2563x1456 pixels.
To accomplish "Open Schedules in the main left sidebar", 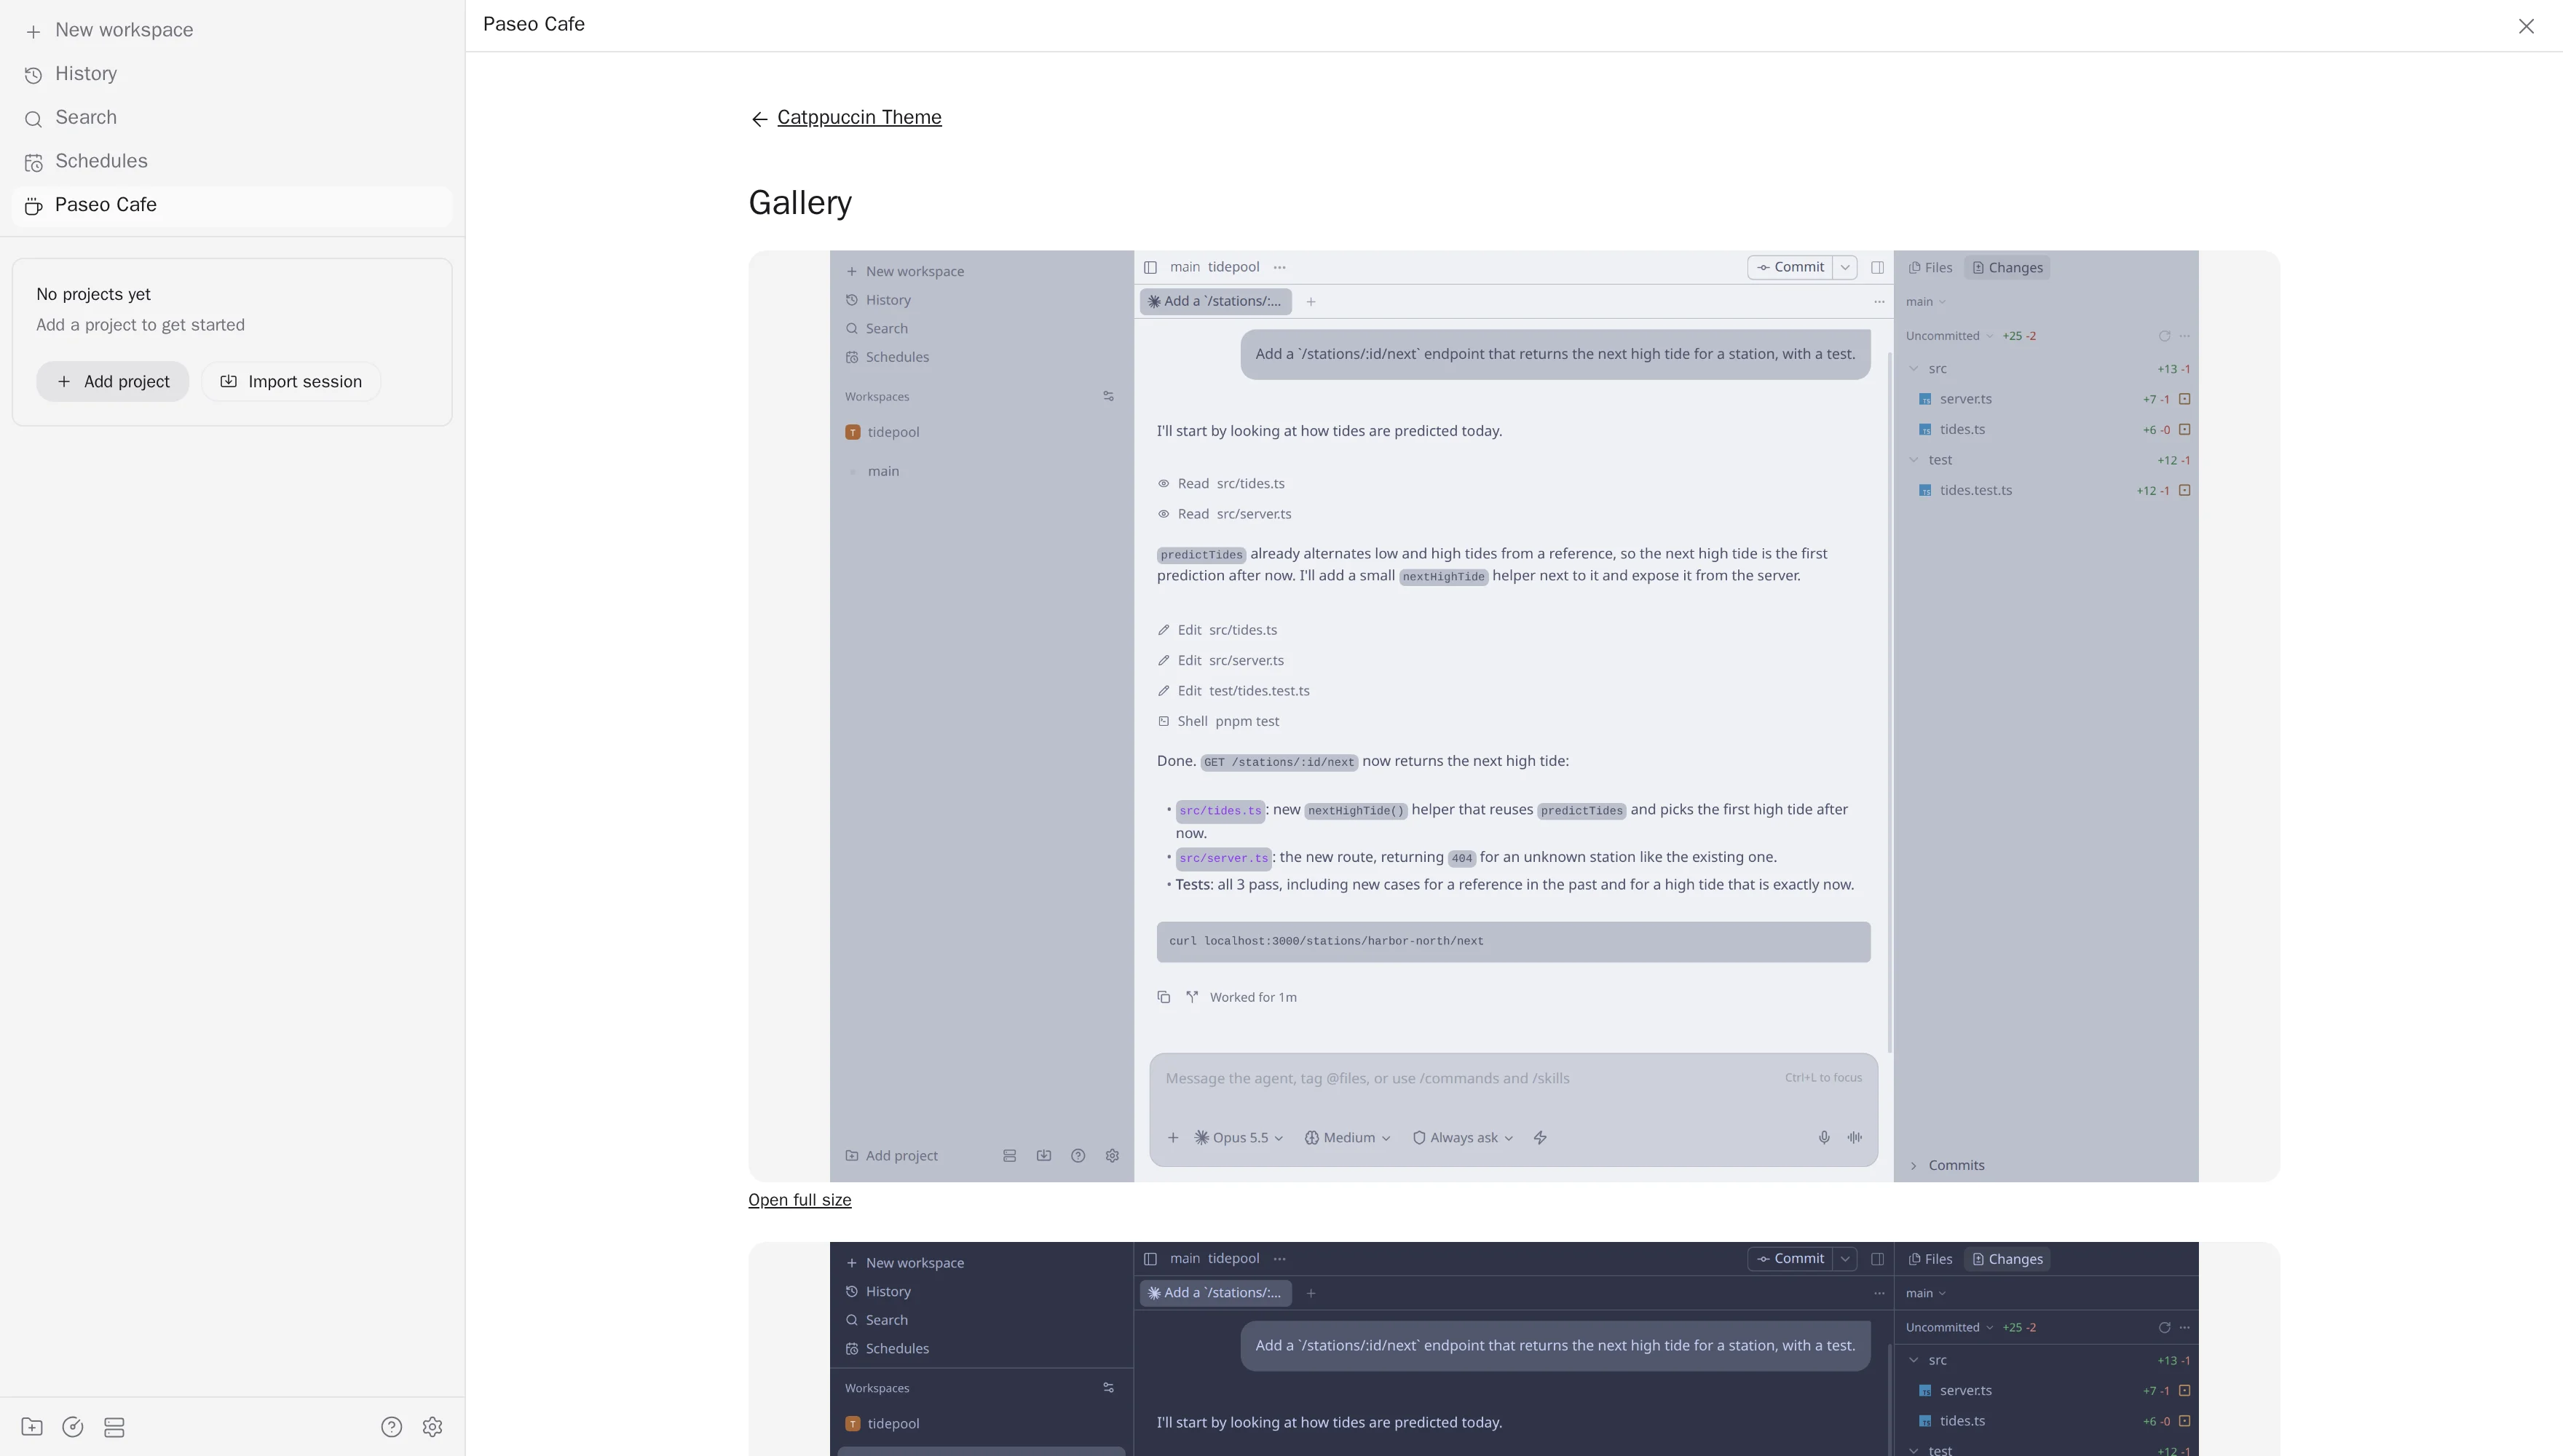I will (x=232, y=161).
